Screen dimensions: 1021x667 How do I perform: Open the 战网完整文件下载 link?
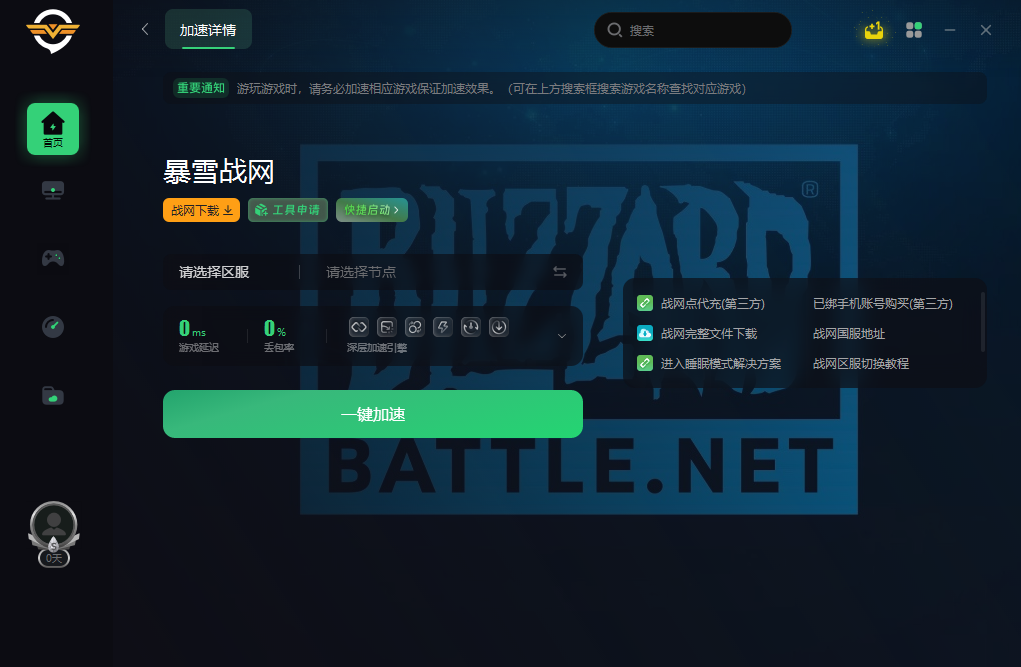pyautogui.click(x=709, y=334)
